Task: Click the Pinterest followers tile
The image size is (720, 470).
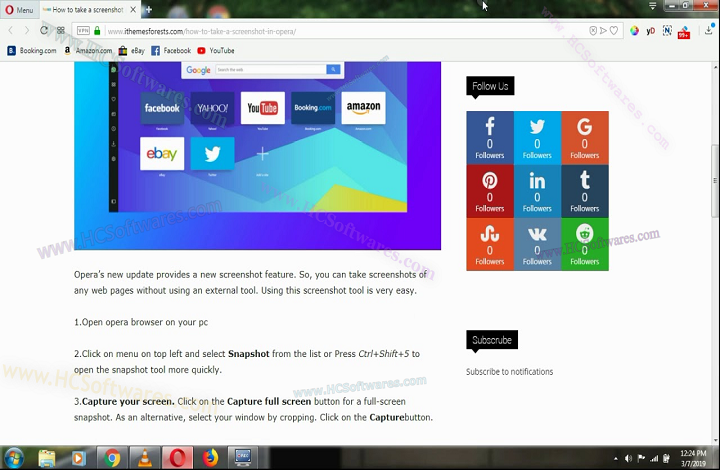Action: pos(490,191)
